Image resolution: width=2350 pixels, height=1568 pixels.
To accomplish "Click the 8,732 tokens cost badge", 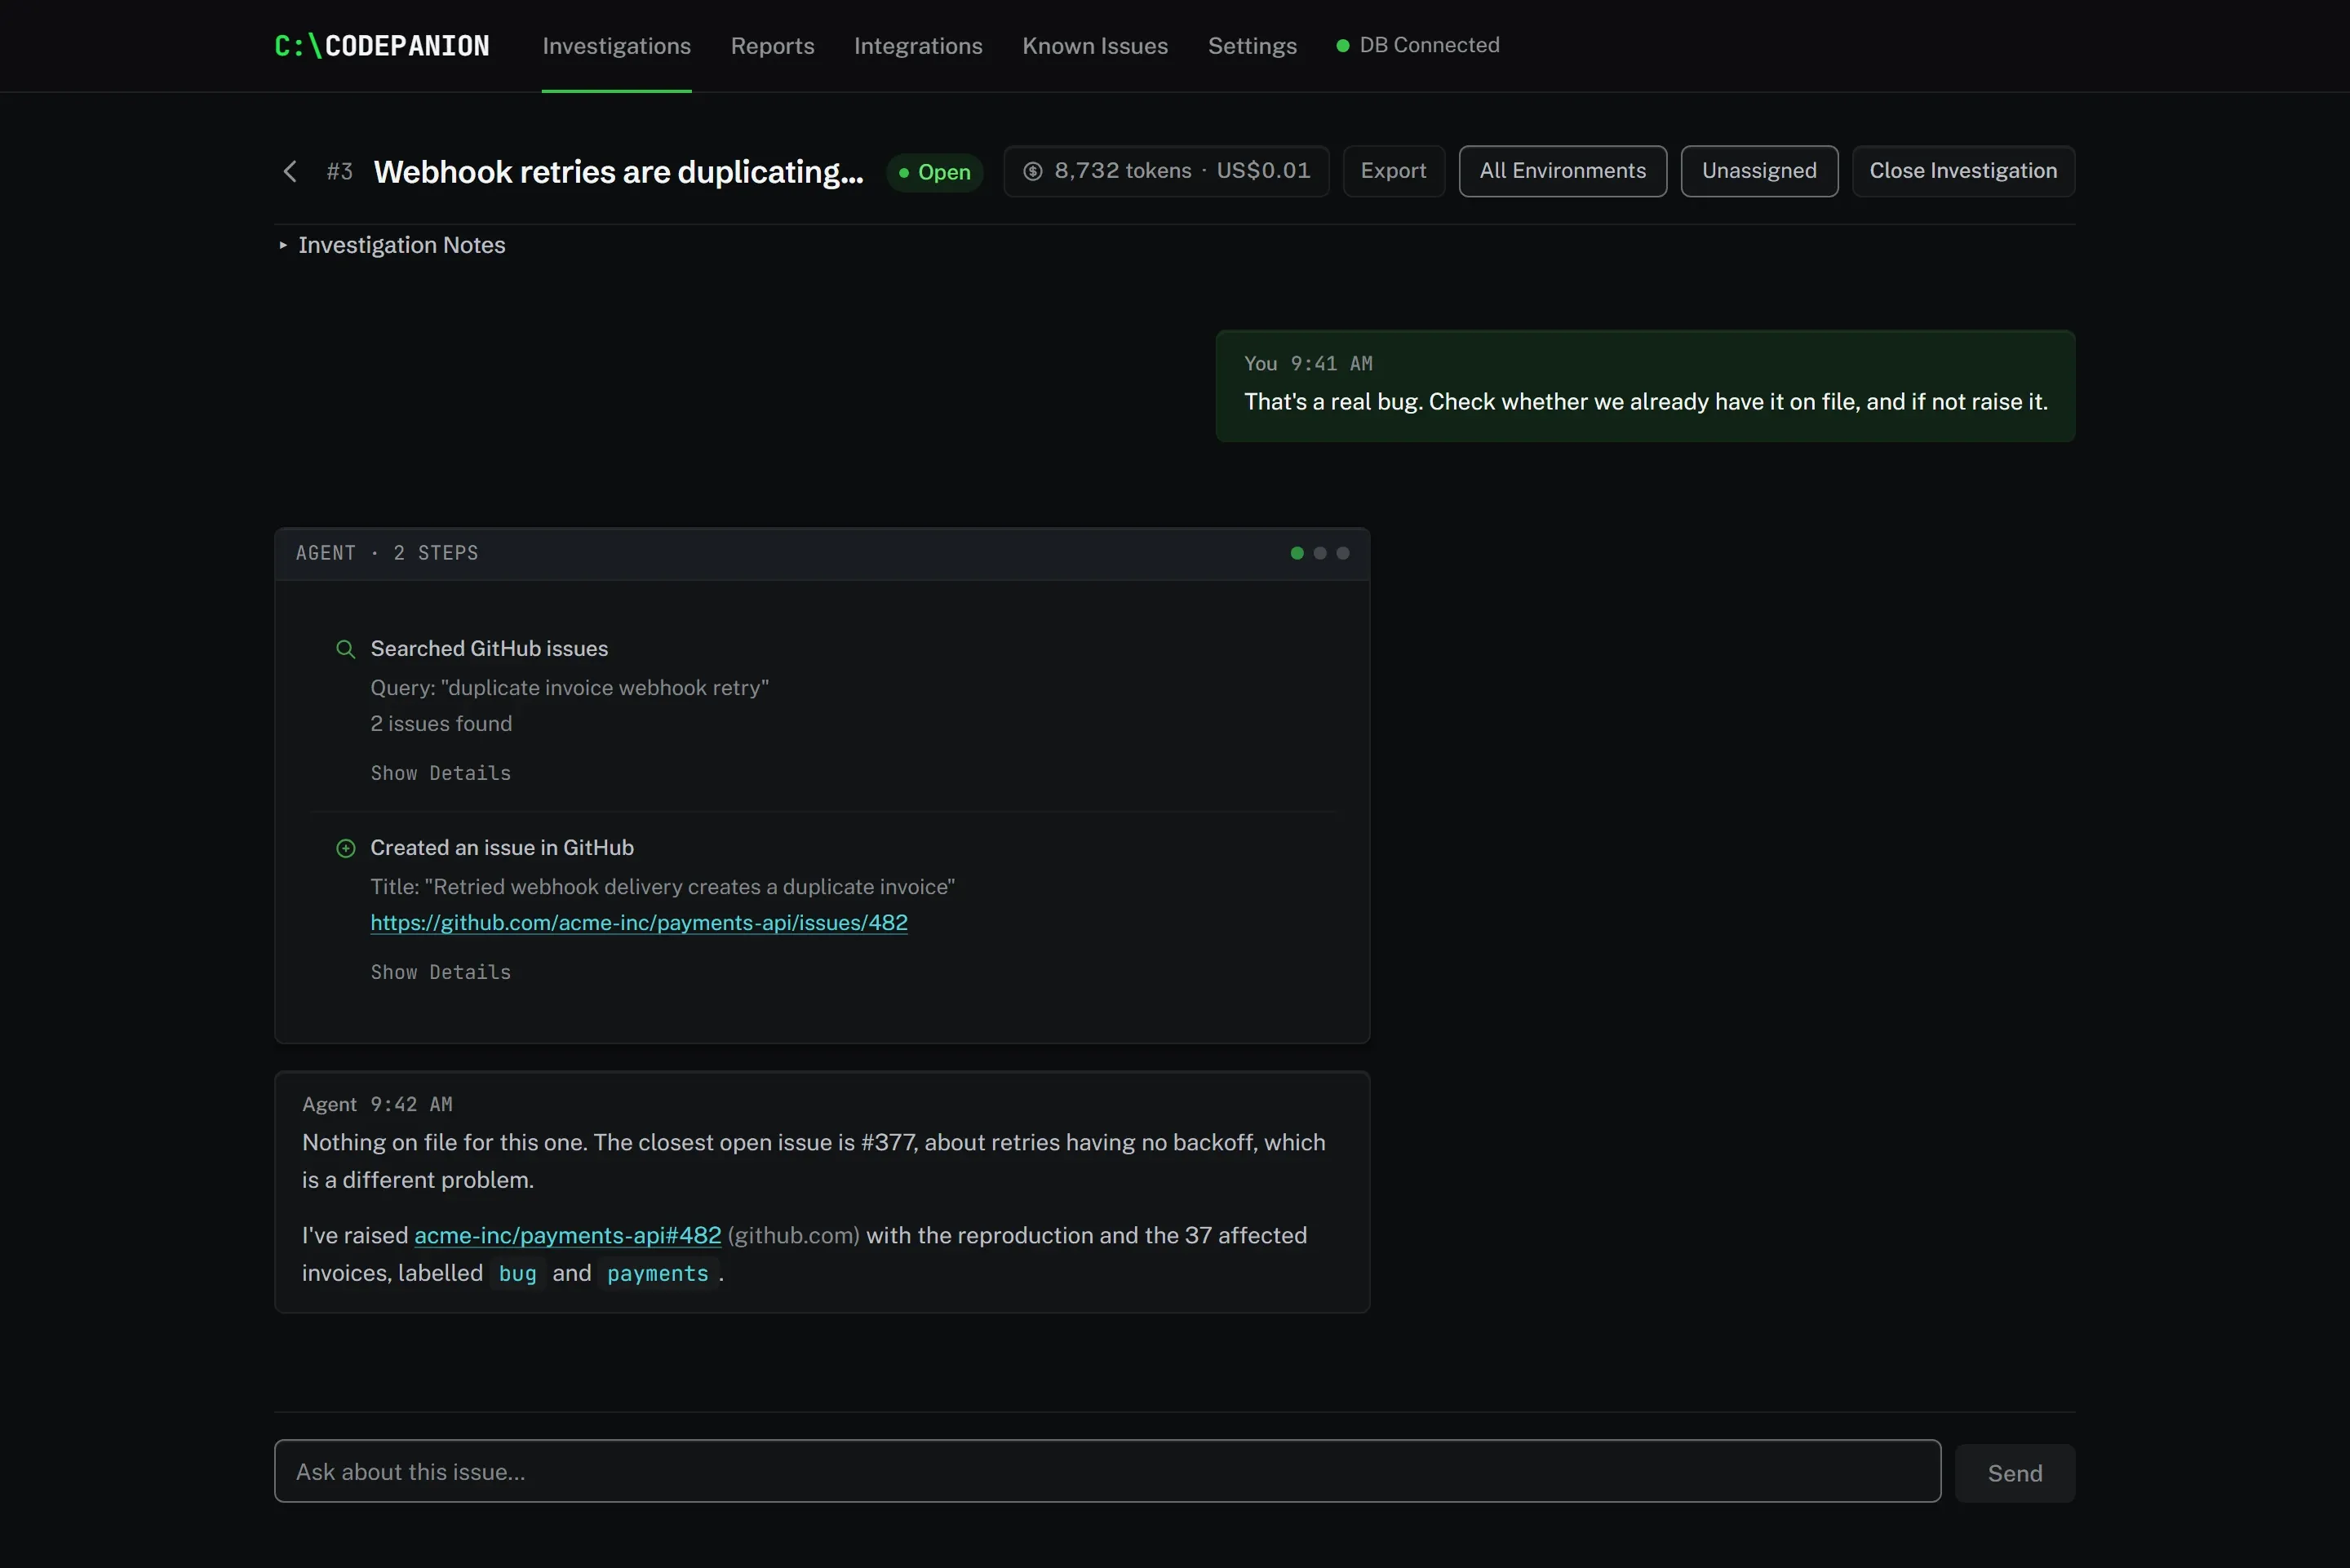I will 1166,171.
